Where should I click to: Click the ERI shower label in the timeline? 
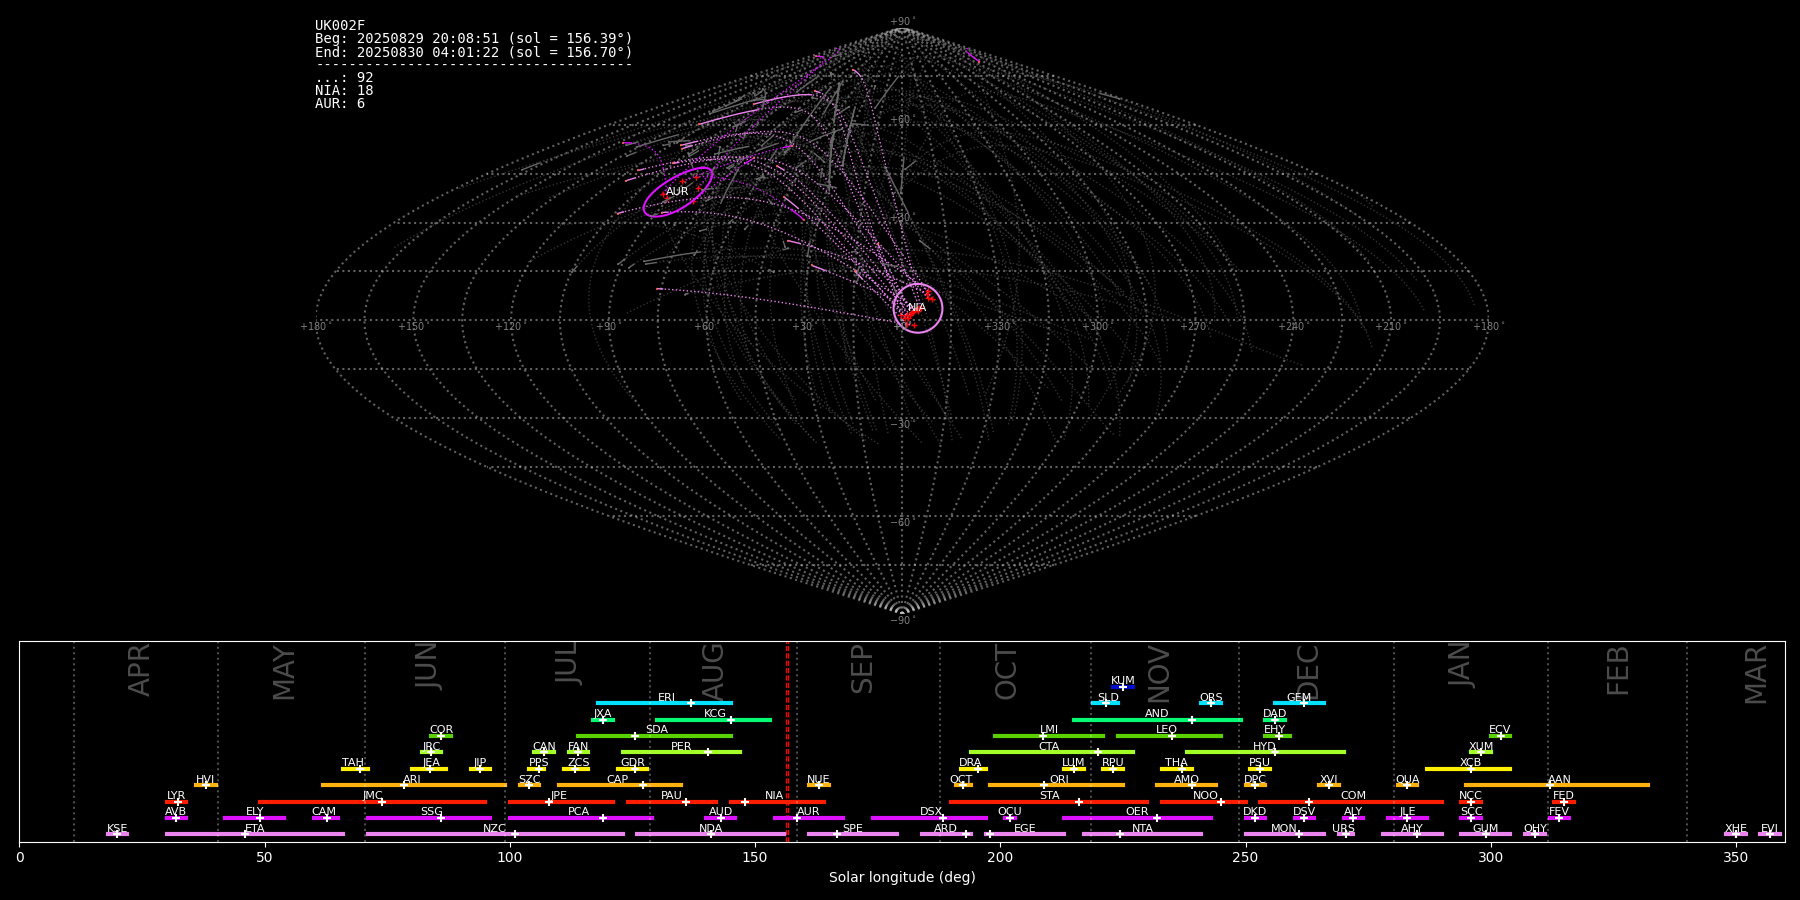coord(667,698)
